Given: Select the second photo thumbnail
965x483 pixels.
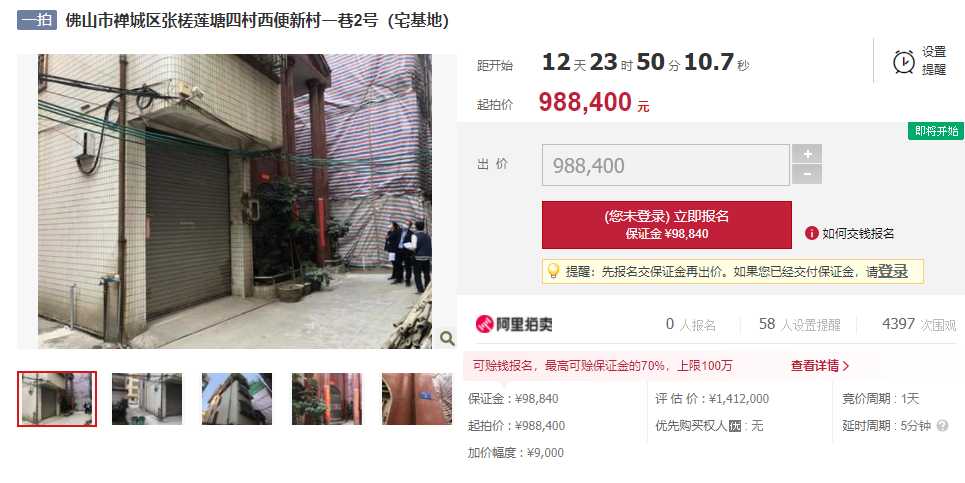Looking at the screenshot, I should pos(146,399).
